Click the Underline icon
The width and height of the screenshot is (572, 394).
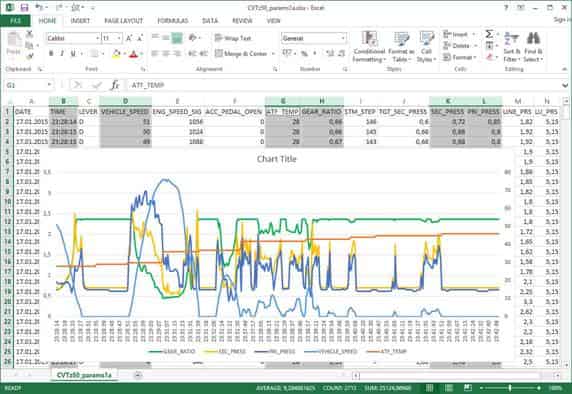pos(73,54)
